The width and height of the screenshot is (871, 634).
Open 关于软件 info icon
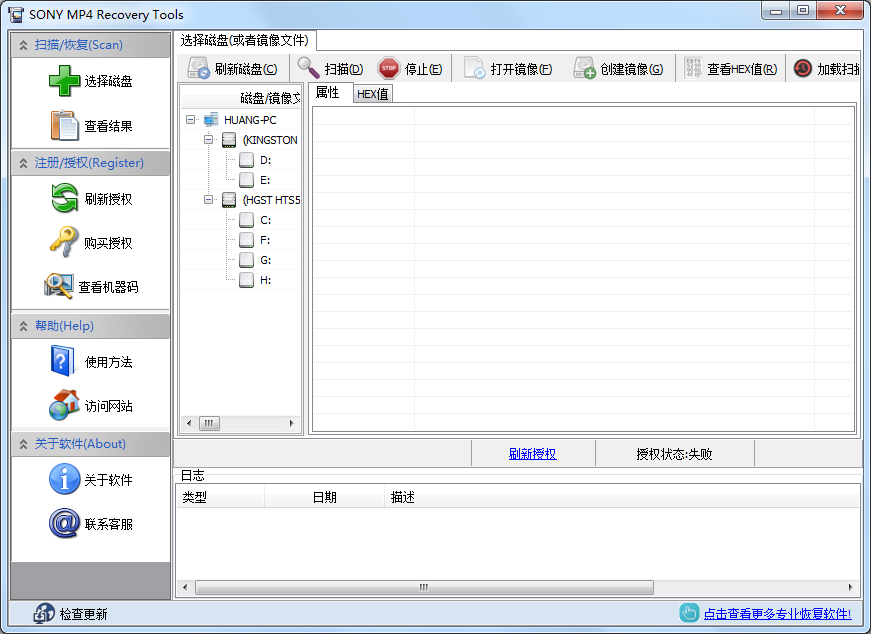(64, 479)
